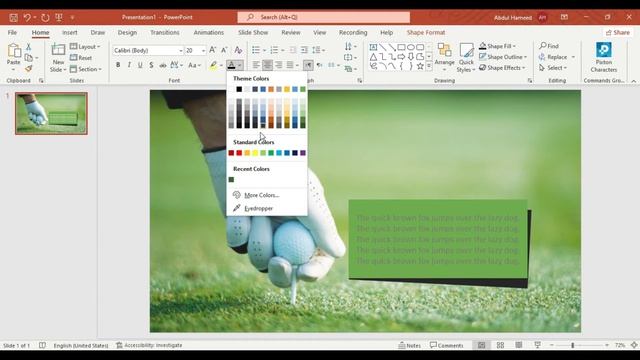This screenshot has width=640, height=360.
Task: Click the Undo icon
Action: tap(27, 17)
